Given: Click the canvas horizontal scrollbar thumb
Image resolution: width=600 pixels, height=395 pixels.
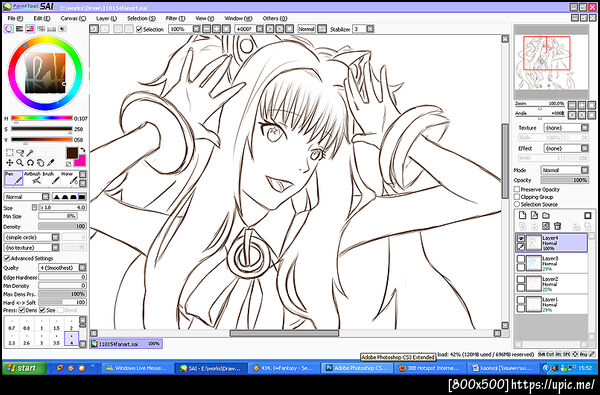Looking at the screenshot, I should pos(284,333).
